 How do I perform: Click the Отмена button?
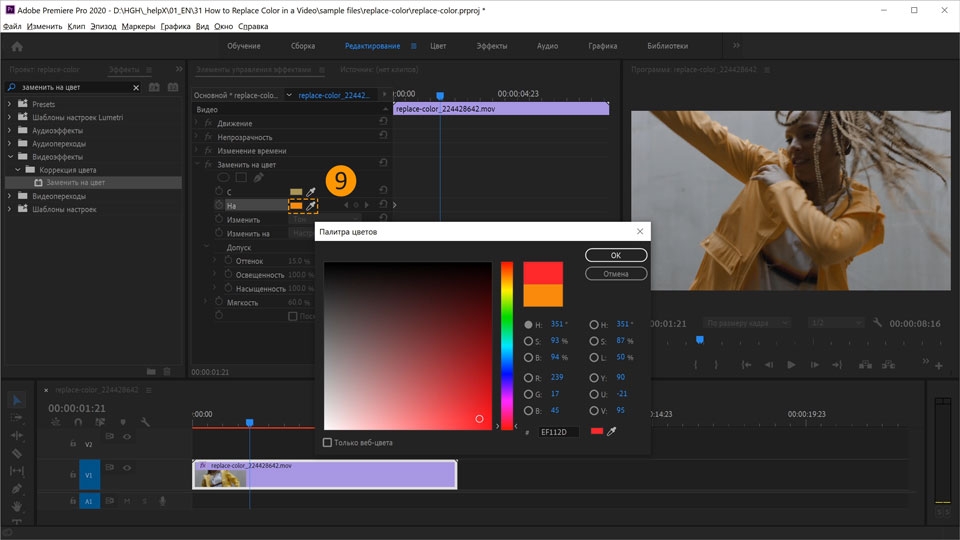click(615, 273)
